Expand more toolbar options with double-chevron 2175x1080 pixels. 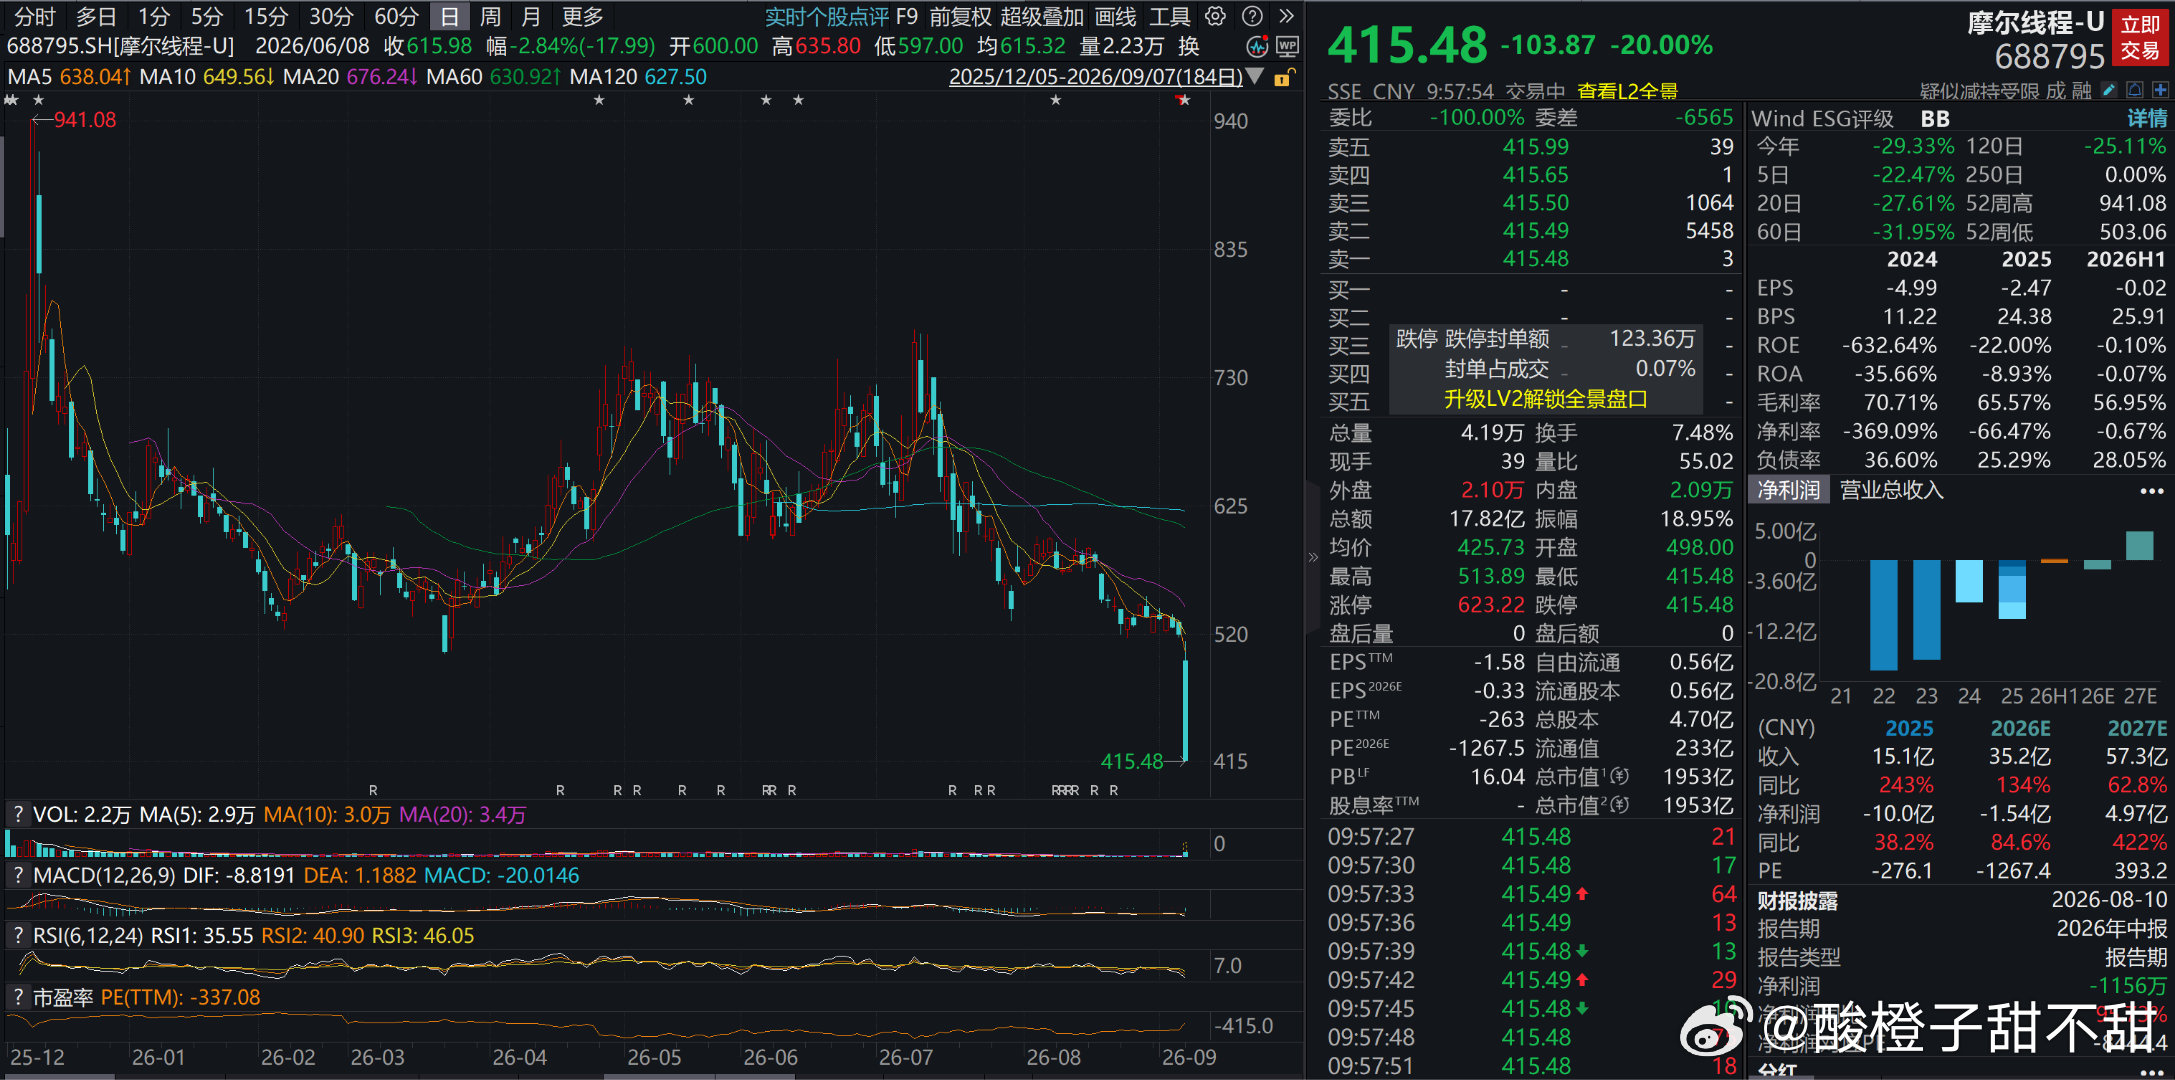1286,16
